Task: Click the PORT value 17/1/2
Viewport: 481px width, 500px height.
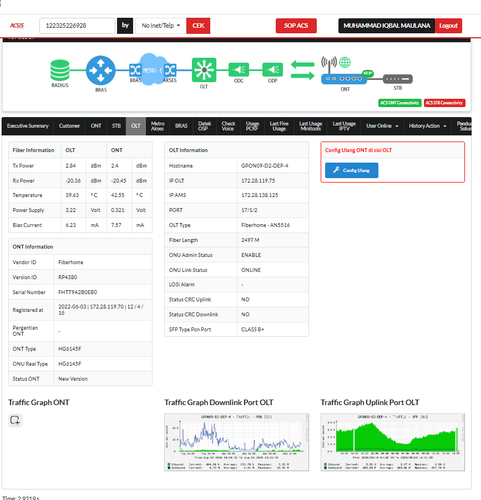Action: (249, 210)
